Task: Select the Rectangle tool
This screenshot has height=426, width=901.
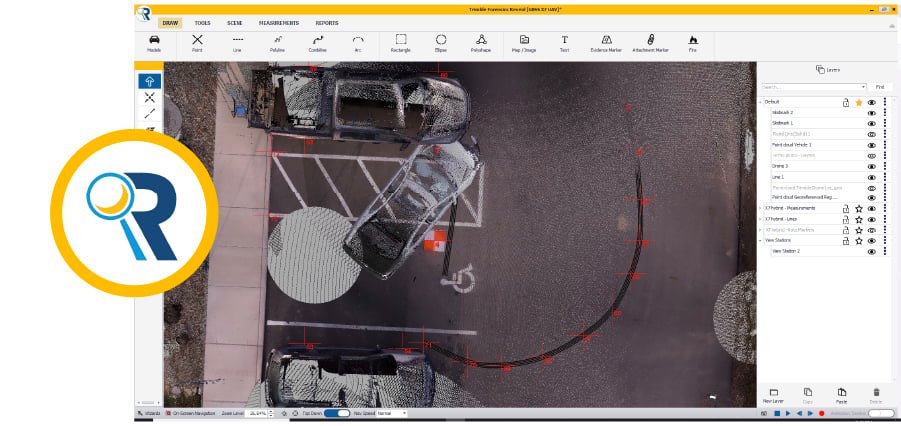Action: pos(401,44)
